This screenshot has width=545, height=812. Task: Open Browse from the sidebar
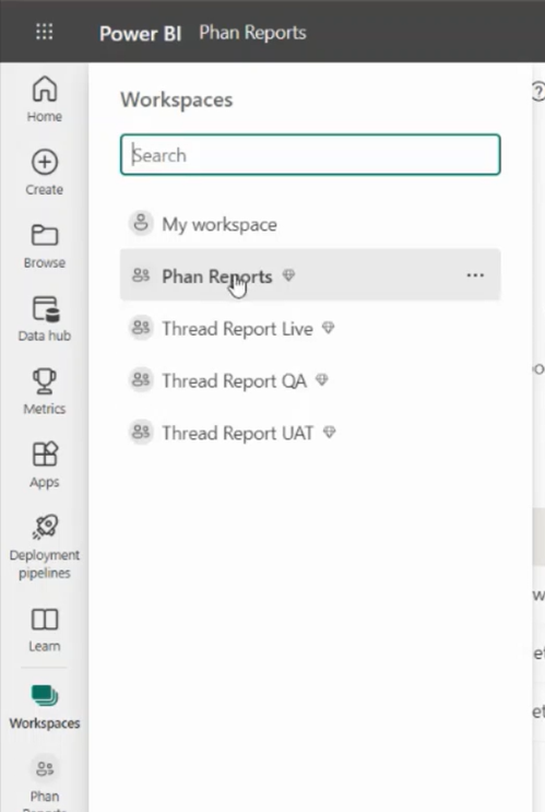[x=45, y=246]
